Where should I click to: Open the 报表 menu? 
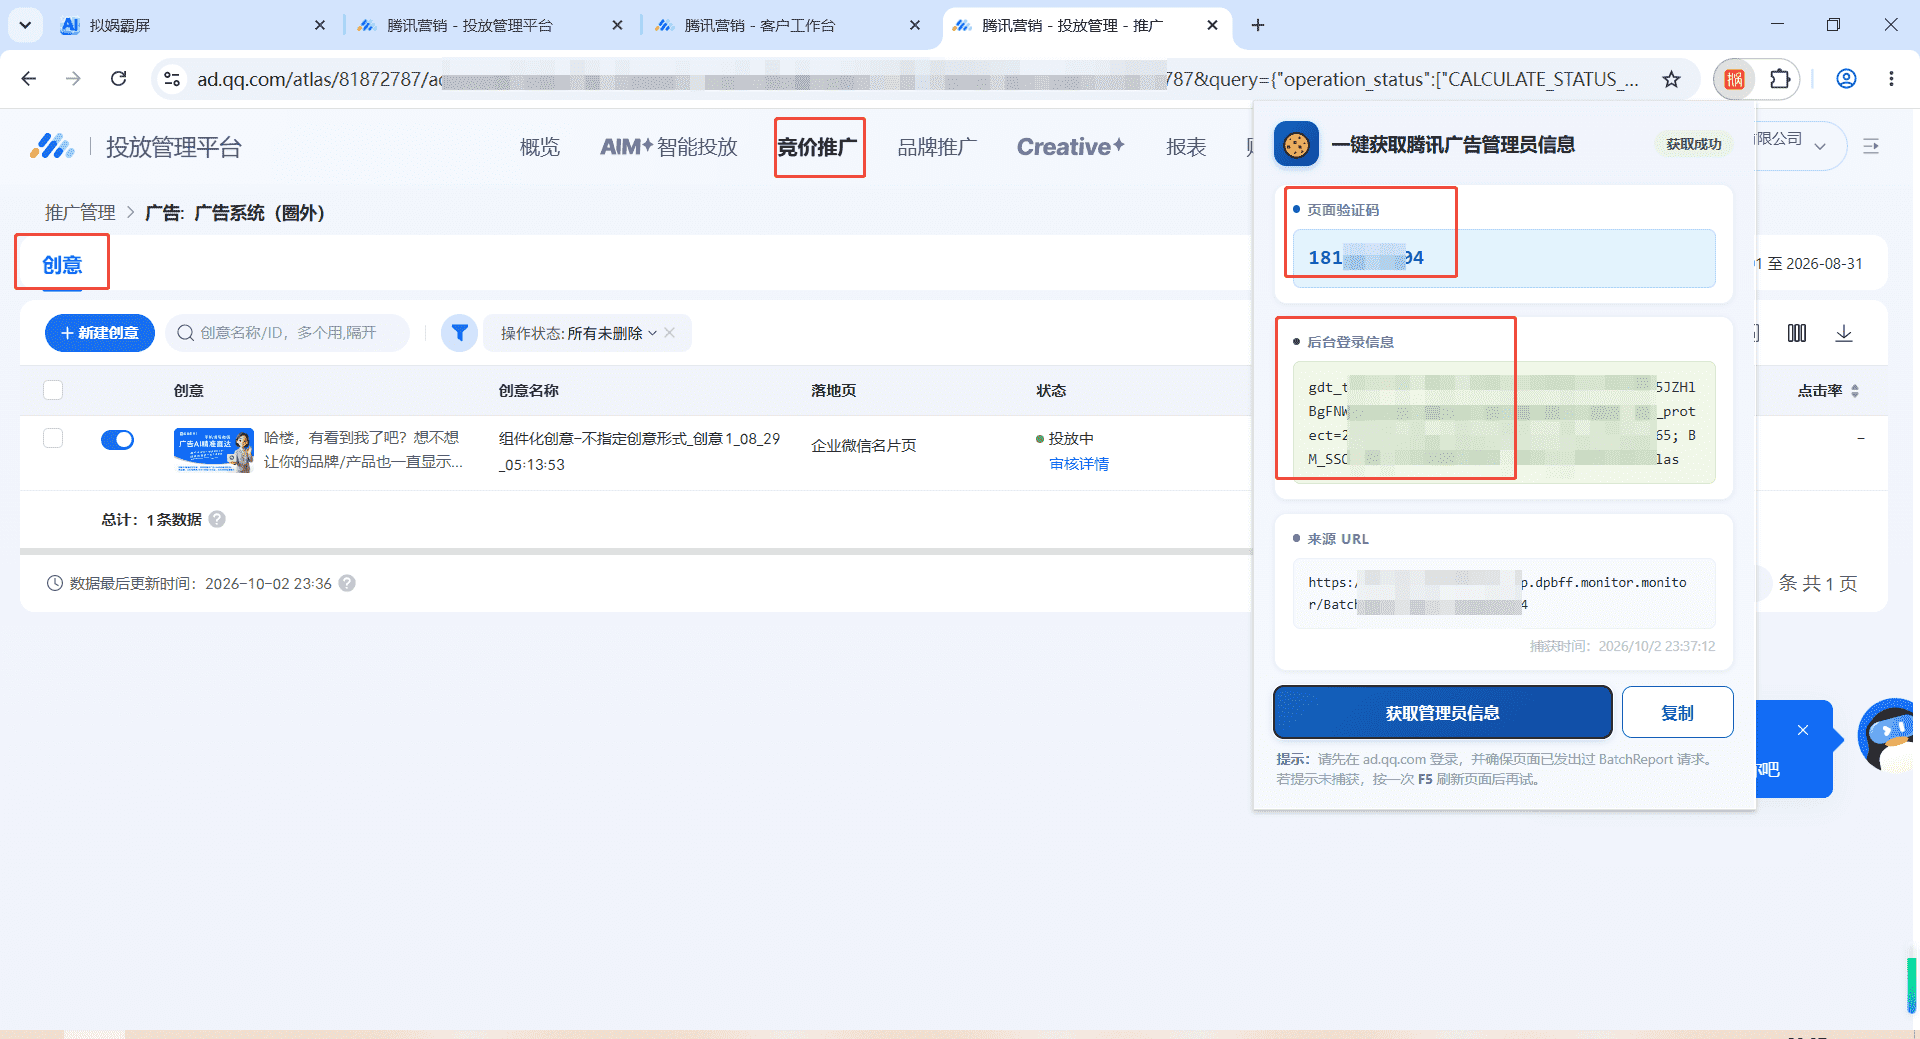coord(1186,147)
